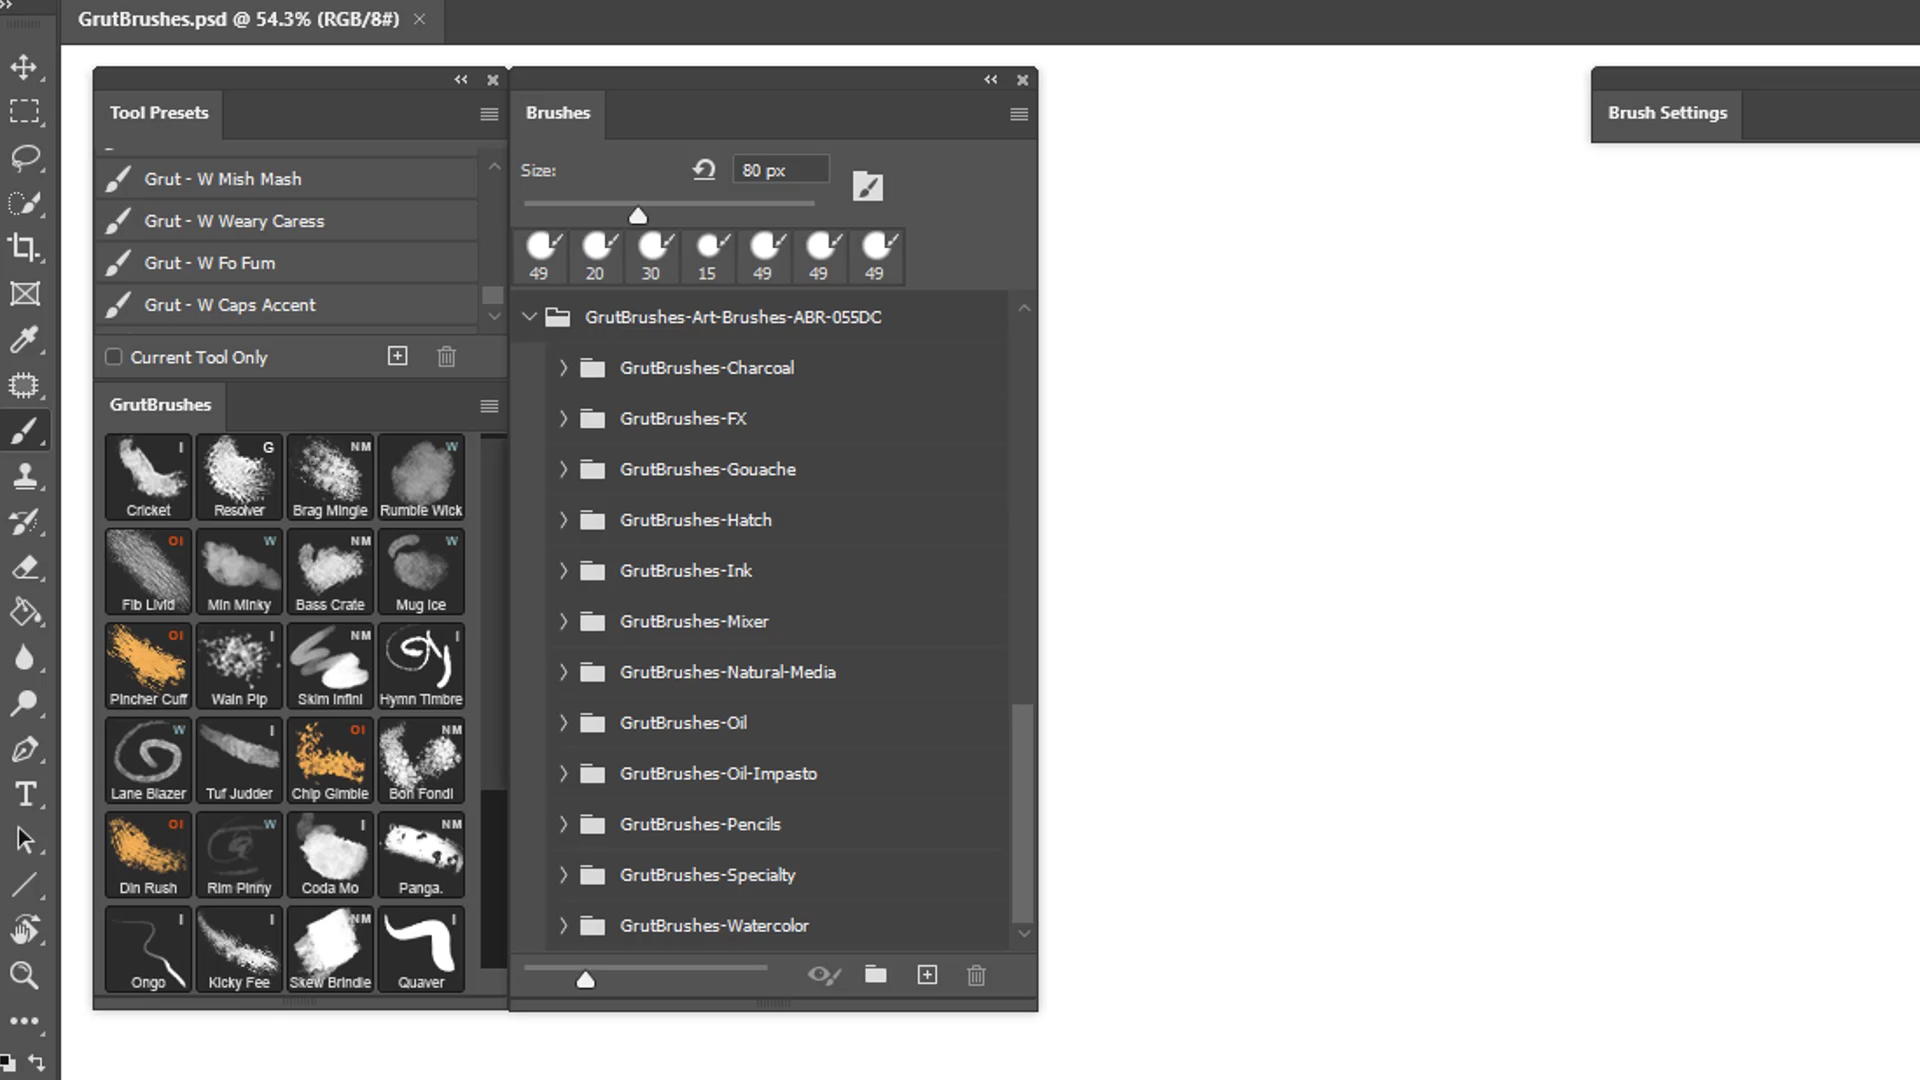Delete tool preset trash icon
The image size is (1920, 1080).
click(x=447, y=356)
